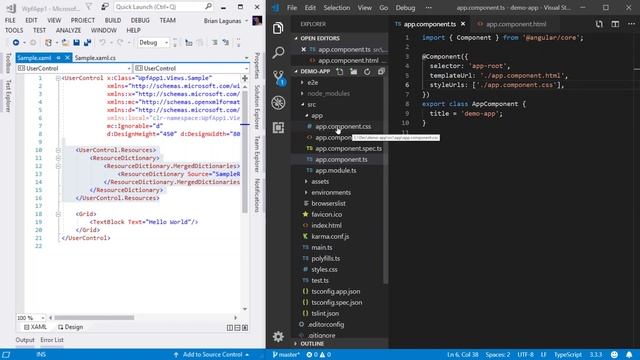The height and width of the screenshot is (360, 640).
Task: Open the Explorer view in VS Code activity bar
Action: 278,28
